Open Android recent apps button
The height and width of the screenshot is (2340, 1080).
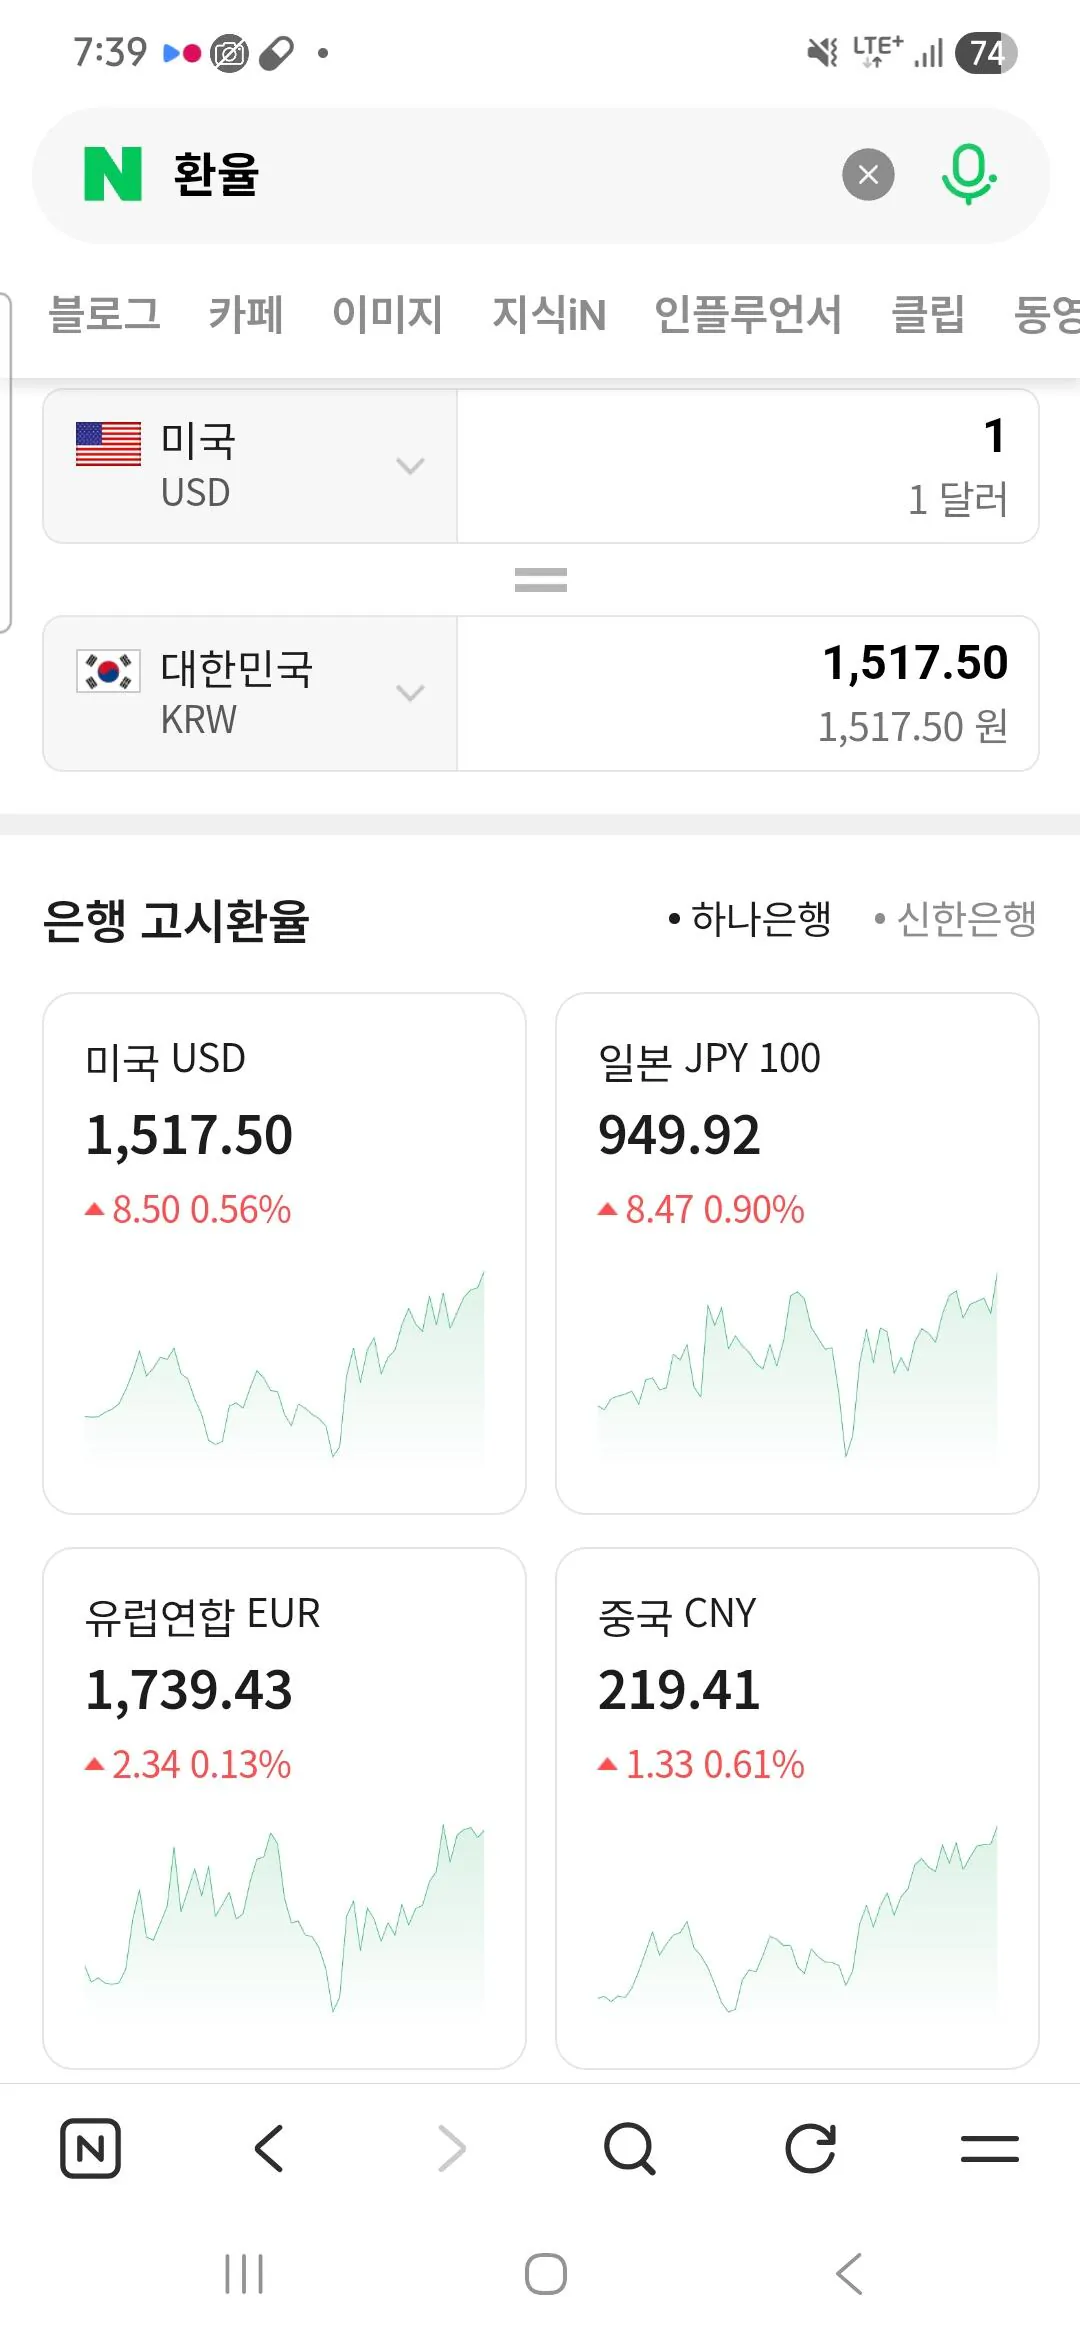click(x=244, y=2274)
